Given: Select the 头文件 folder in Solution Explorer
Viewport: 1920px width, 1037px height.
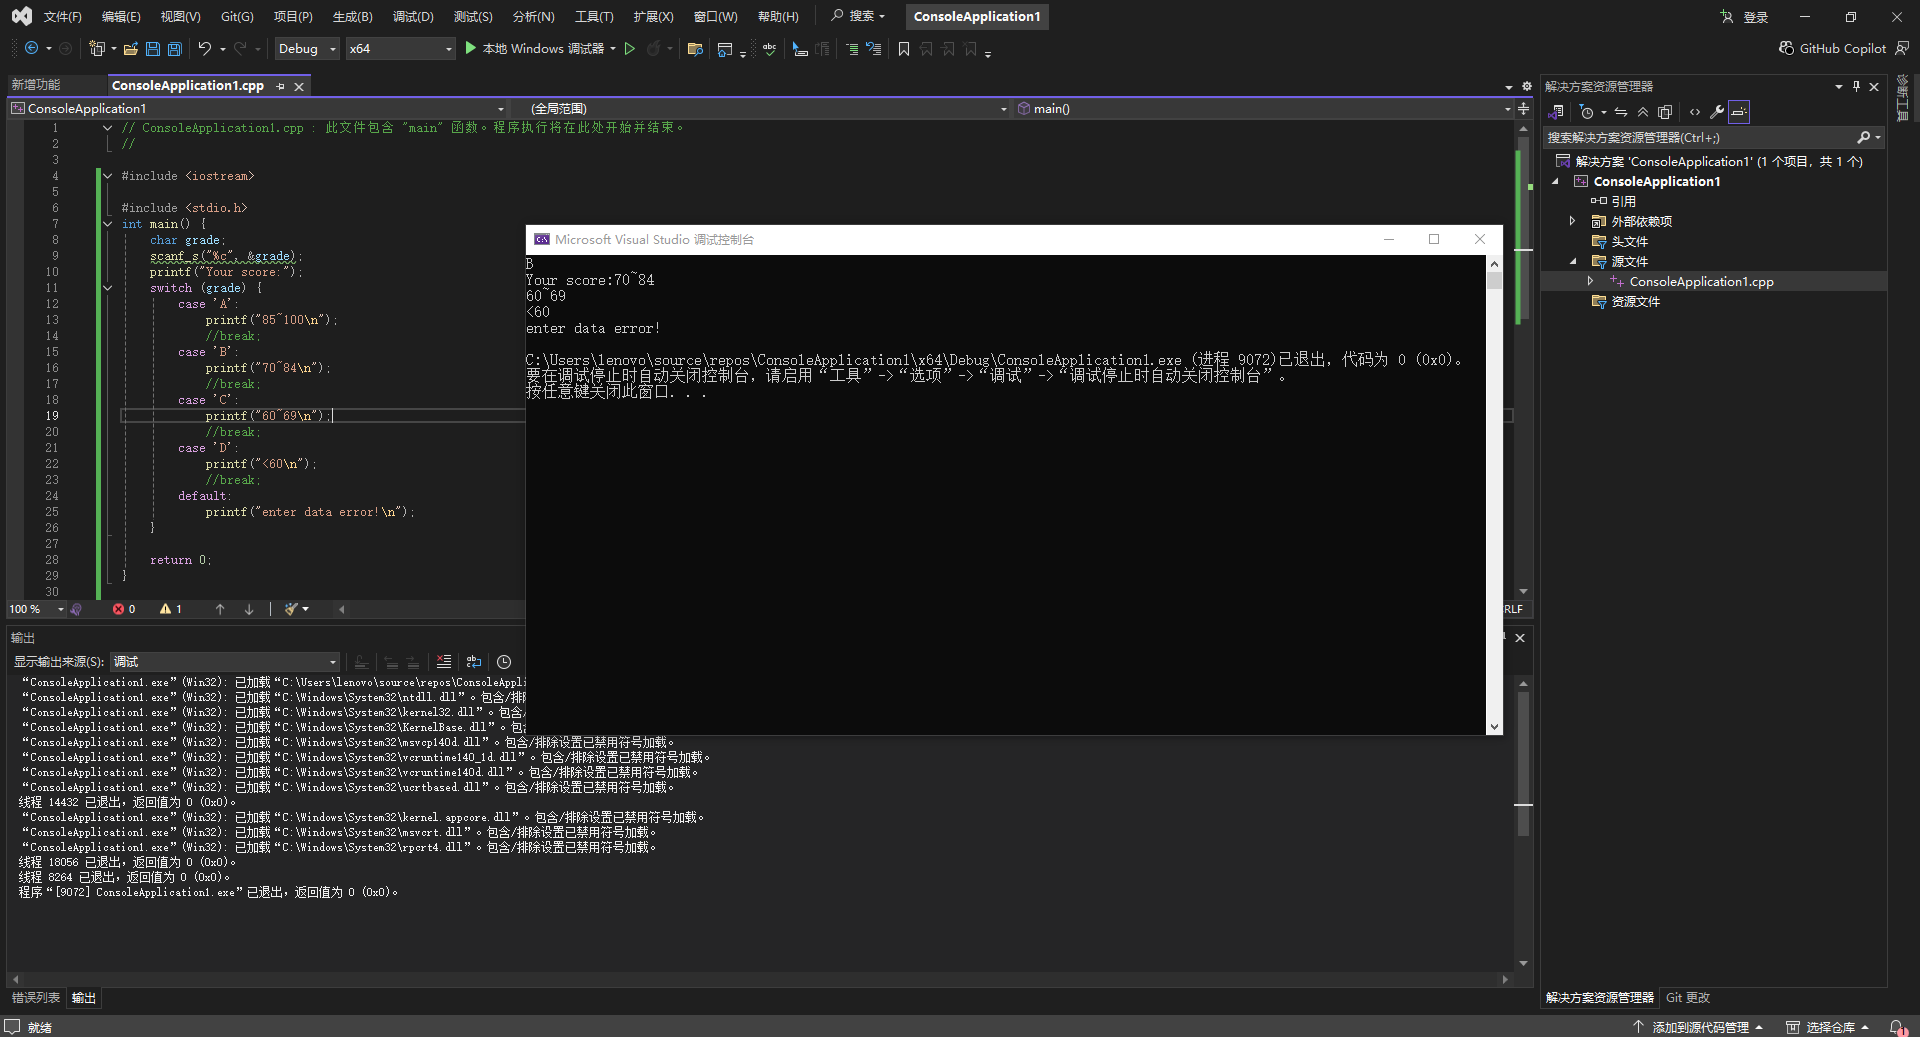Looking at the screenshot, I should click(1629, 242).
